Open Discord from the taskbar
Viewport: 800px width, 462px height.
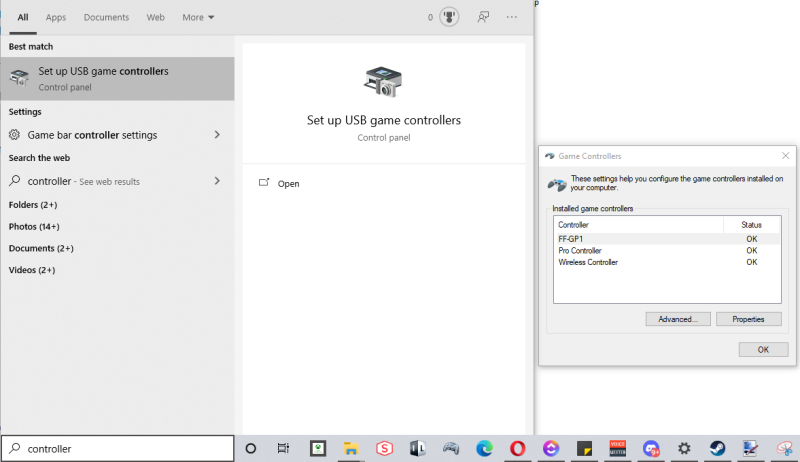click(x=651, y=448)
